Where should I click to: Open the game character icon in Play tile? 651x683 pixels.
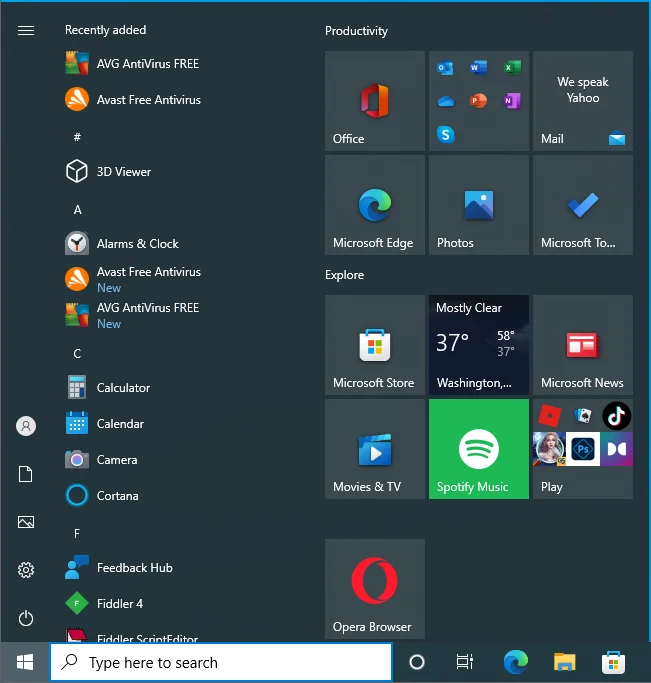(x=549, y=449)
